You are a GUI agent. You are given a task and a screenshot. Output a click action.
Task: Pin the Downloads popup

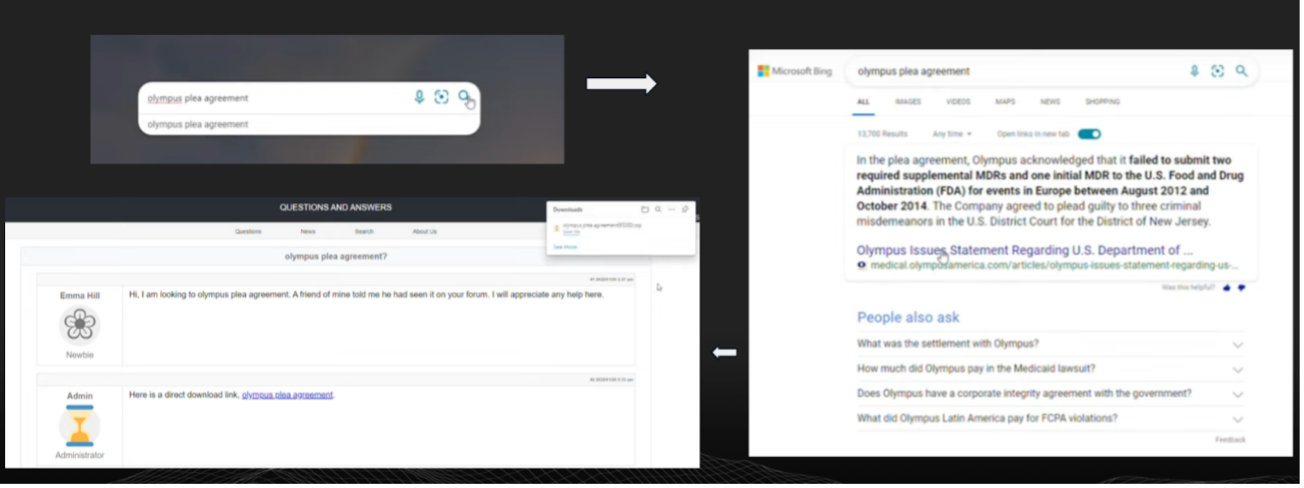tap(685, 210)
